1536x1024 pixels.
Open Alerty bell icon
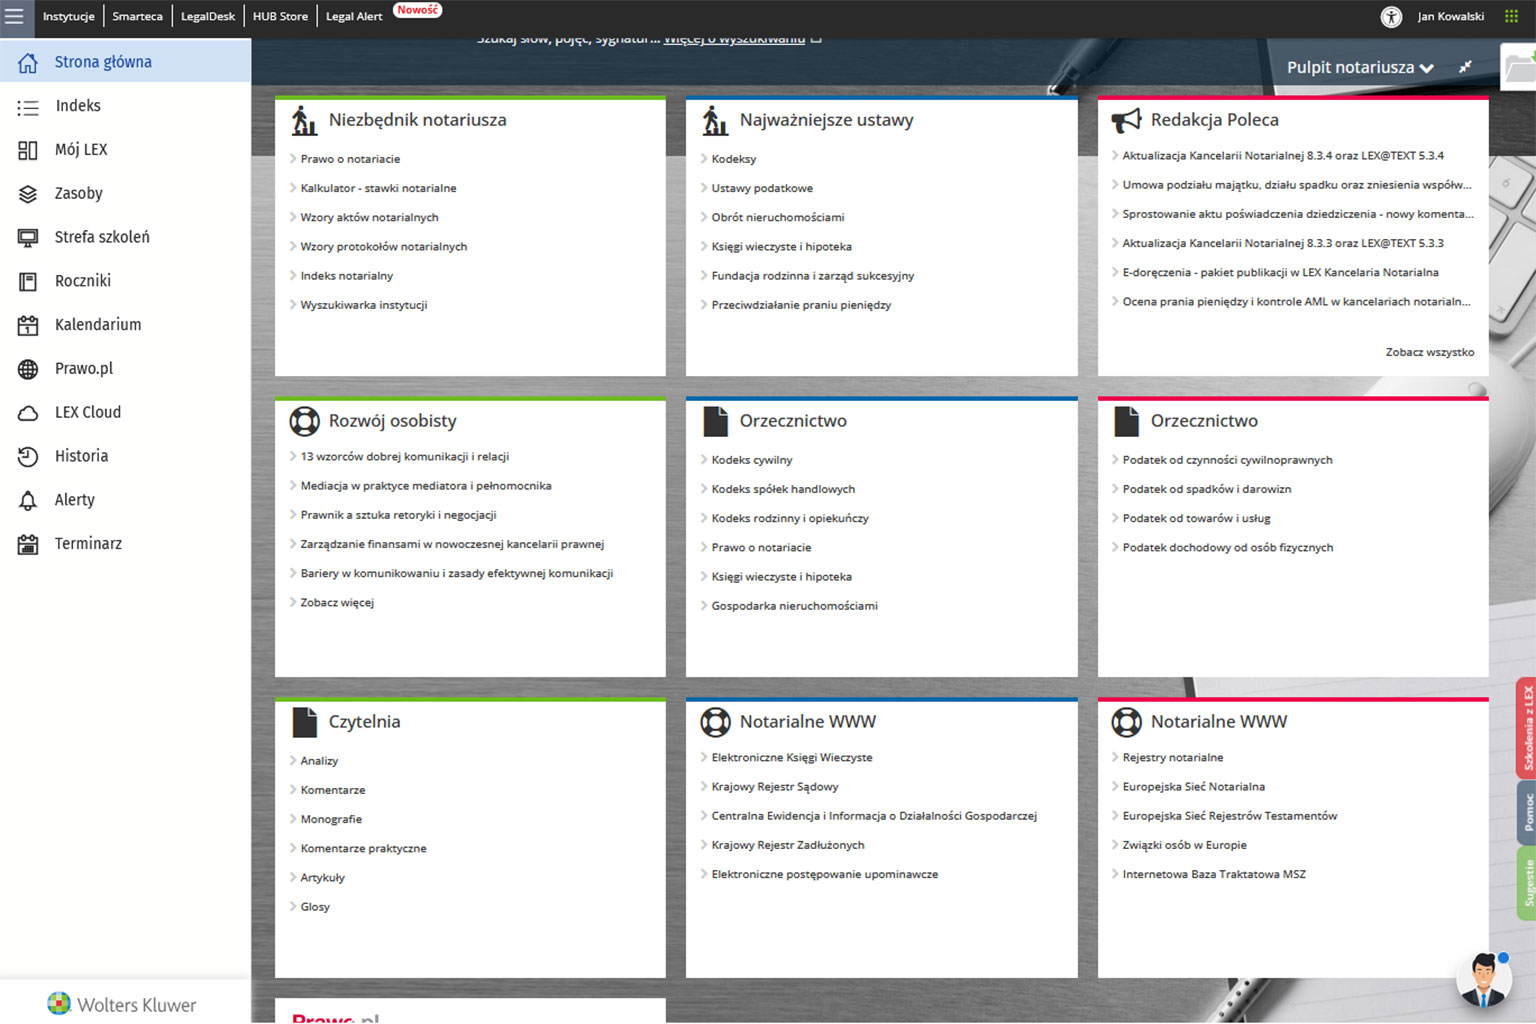pos(28,500)
